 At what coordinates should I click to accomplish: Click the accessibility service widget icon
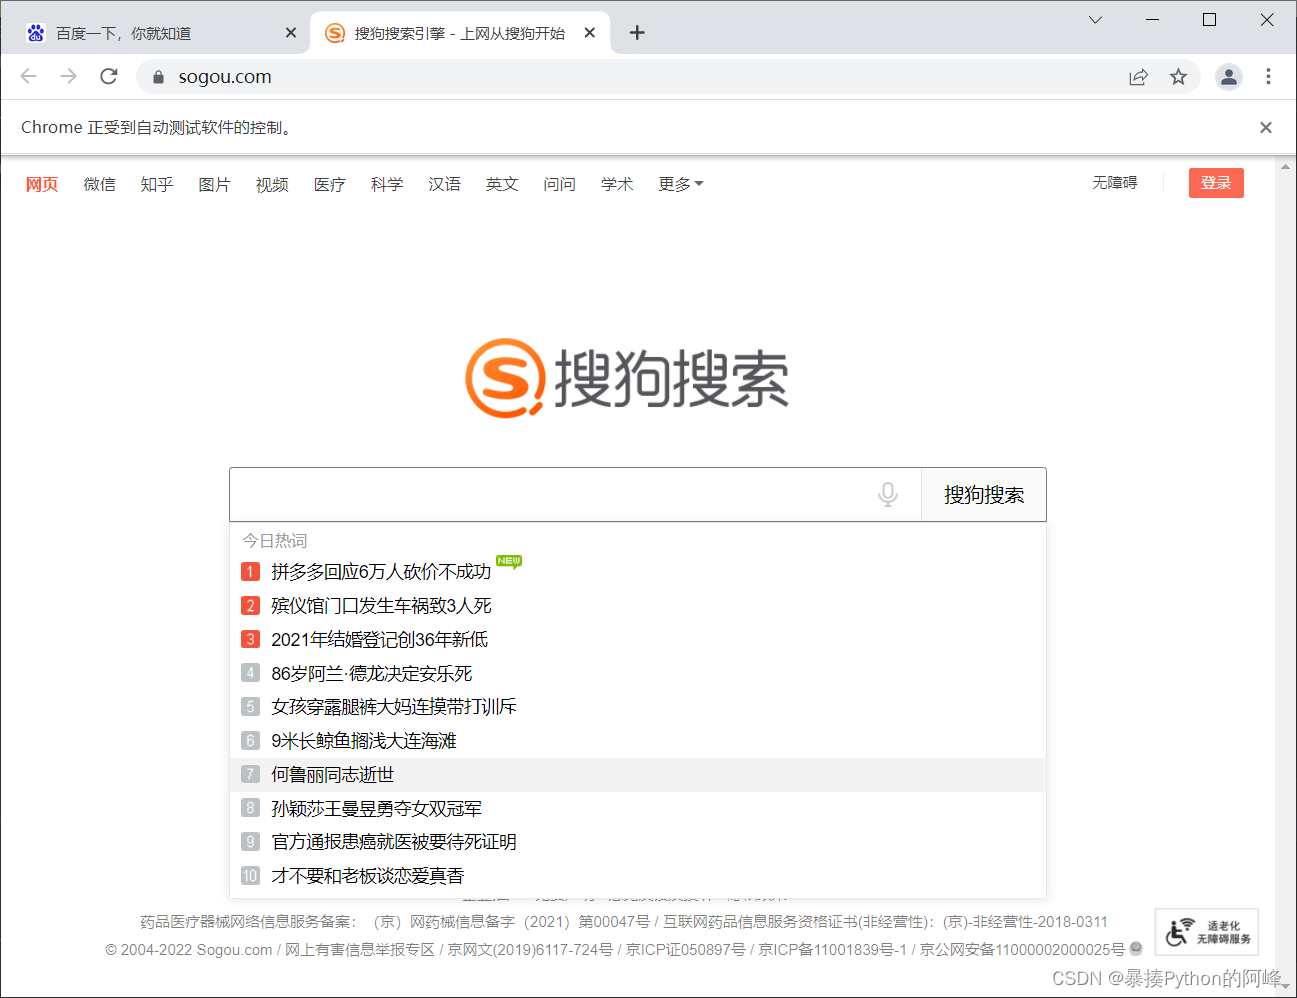(1207, 932)
